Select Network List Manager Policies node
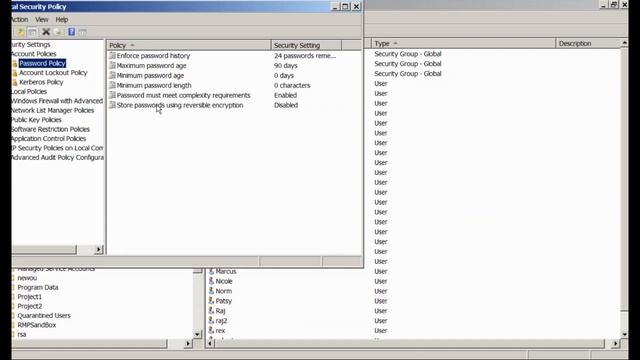 click(x=53, y=110)
